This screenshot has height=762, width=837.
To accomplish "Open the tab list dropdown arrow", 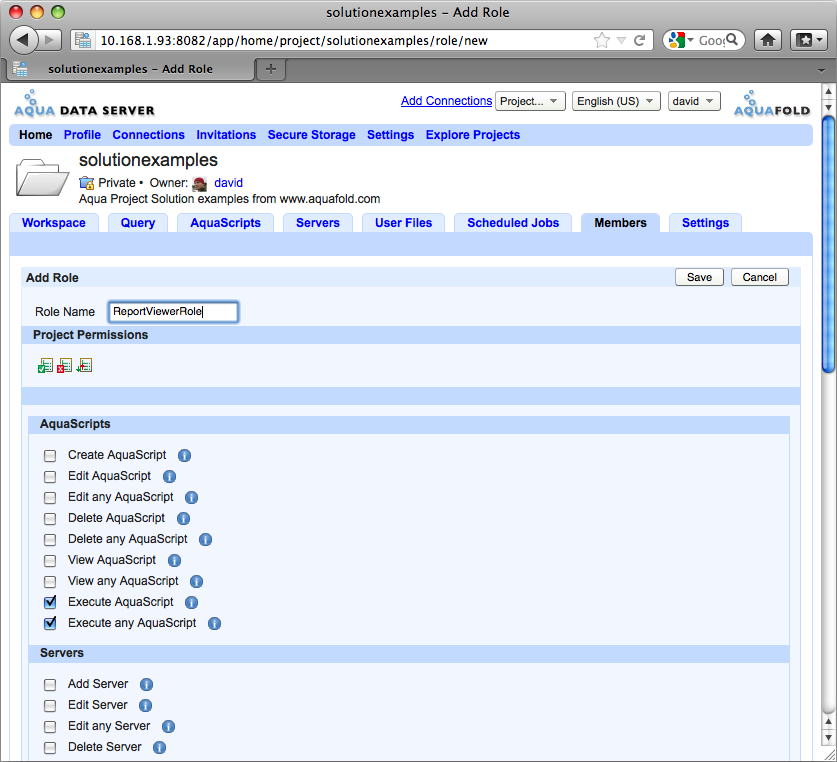I will coord(821,70).
